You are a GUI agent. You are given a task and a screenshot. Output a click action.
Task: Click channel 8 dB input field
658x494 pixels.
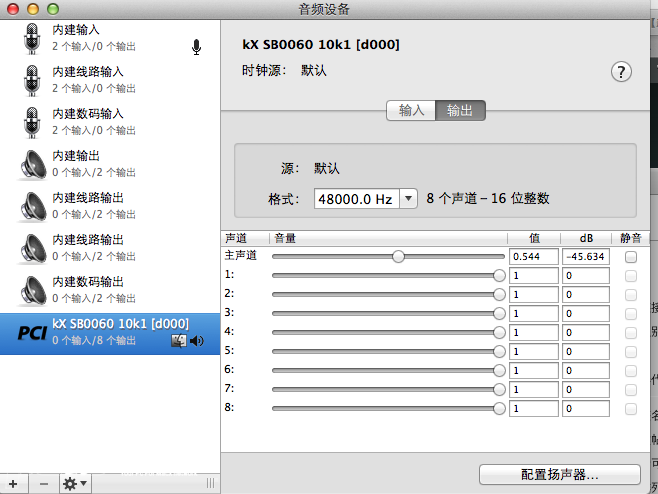tap(585, 408)
